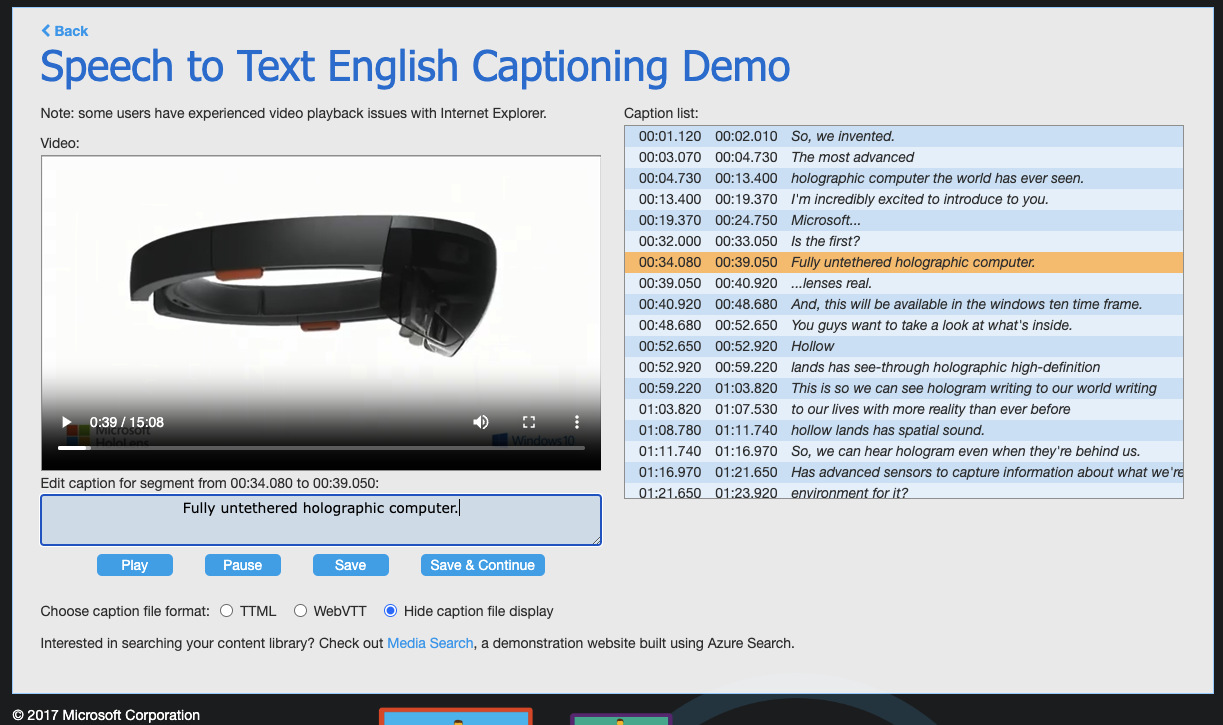Click the video play triangle icon
This screenshot has height=725, width=1223.
[67, 422]
